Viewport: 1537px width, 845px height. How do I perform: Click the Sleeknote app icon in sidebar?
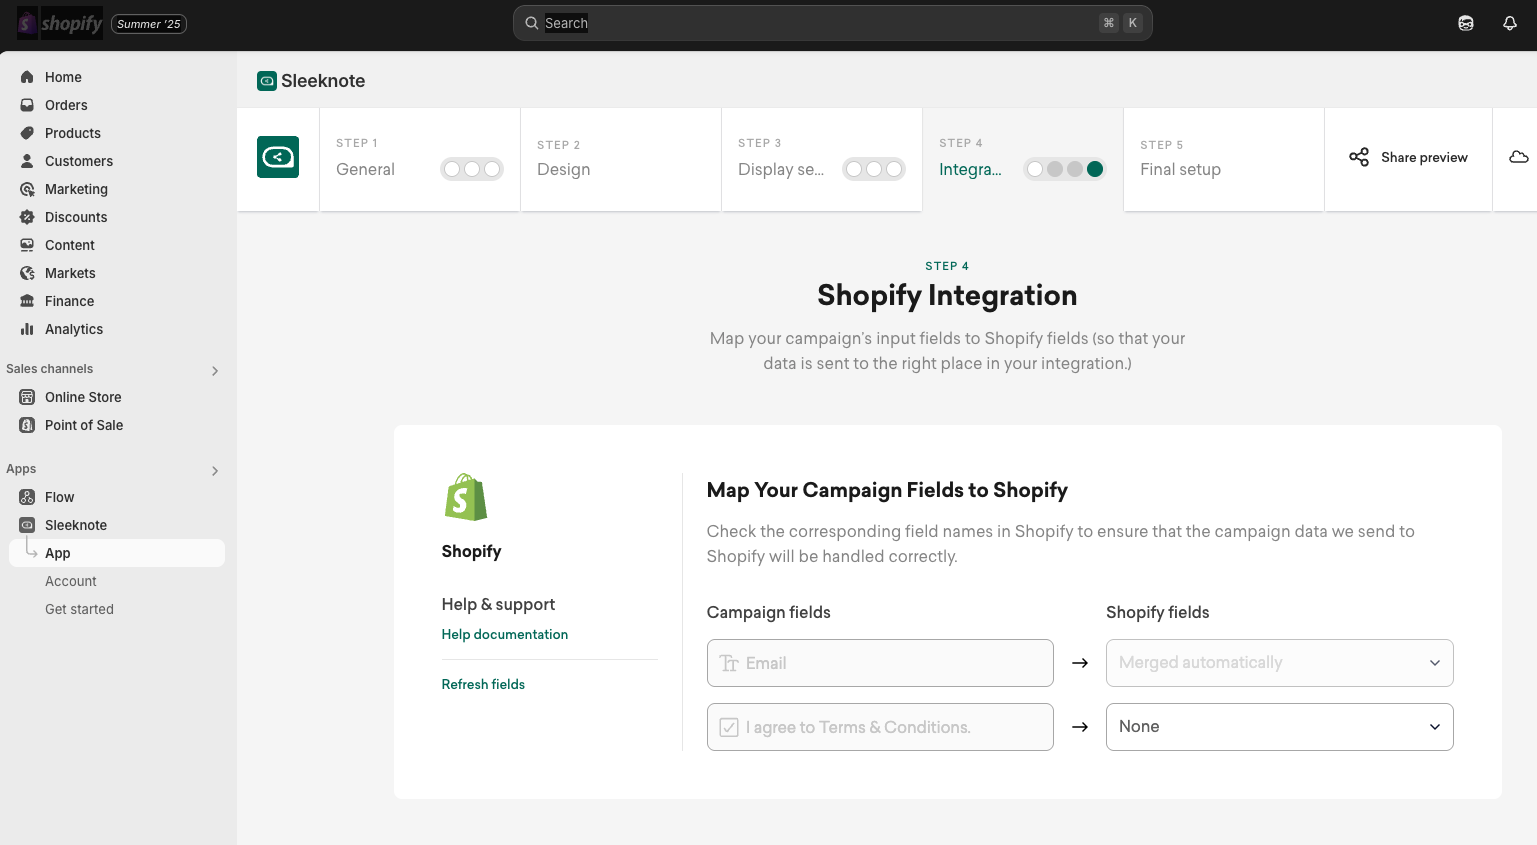(27, 525)
